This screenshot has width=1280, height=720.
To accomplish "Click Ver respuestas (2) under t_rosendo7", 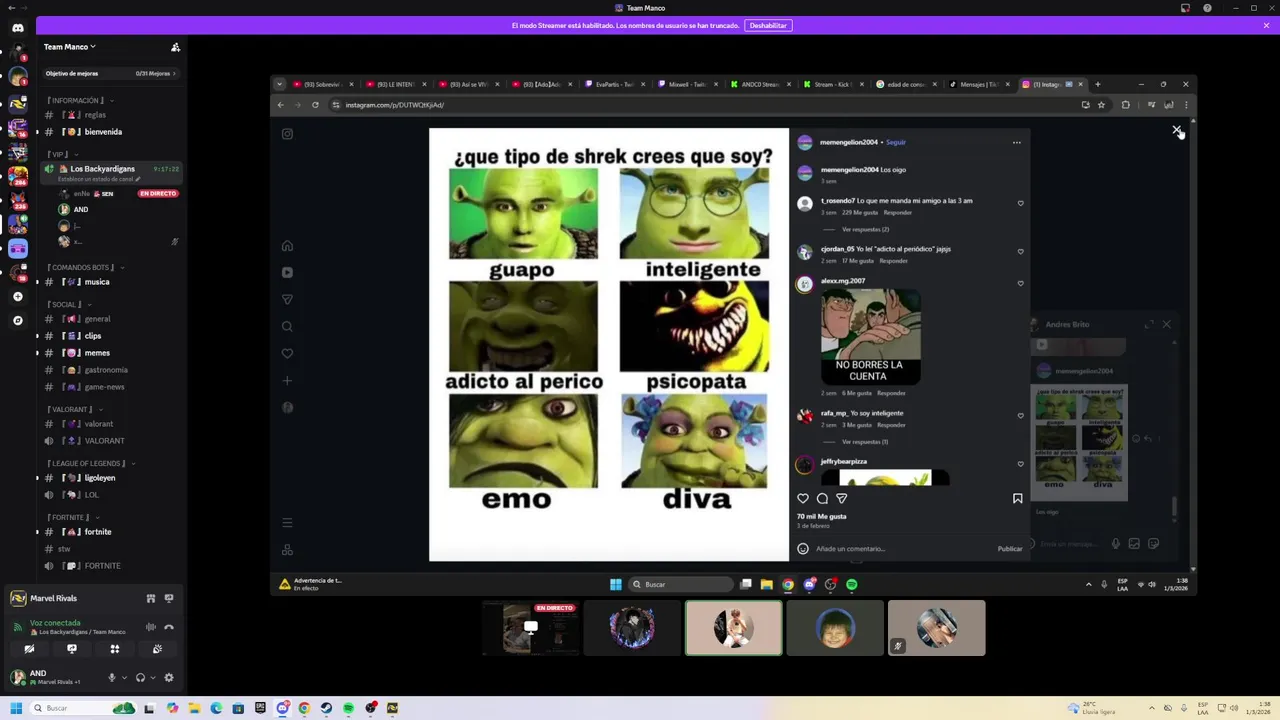I will [865, 229].
